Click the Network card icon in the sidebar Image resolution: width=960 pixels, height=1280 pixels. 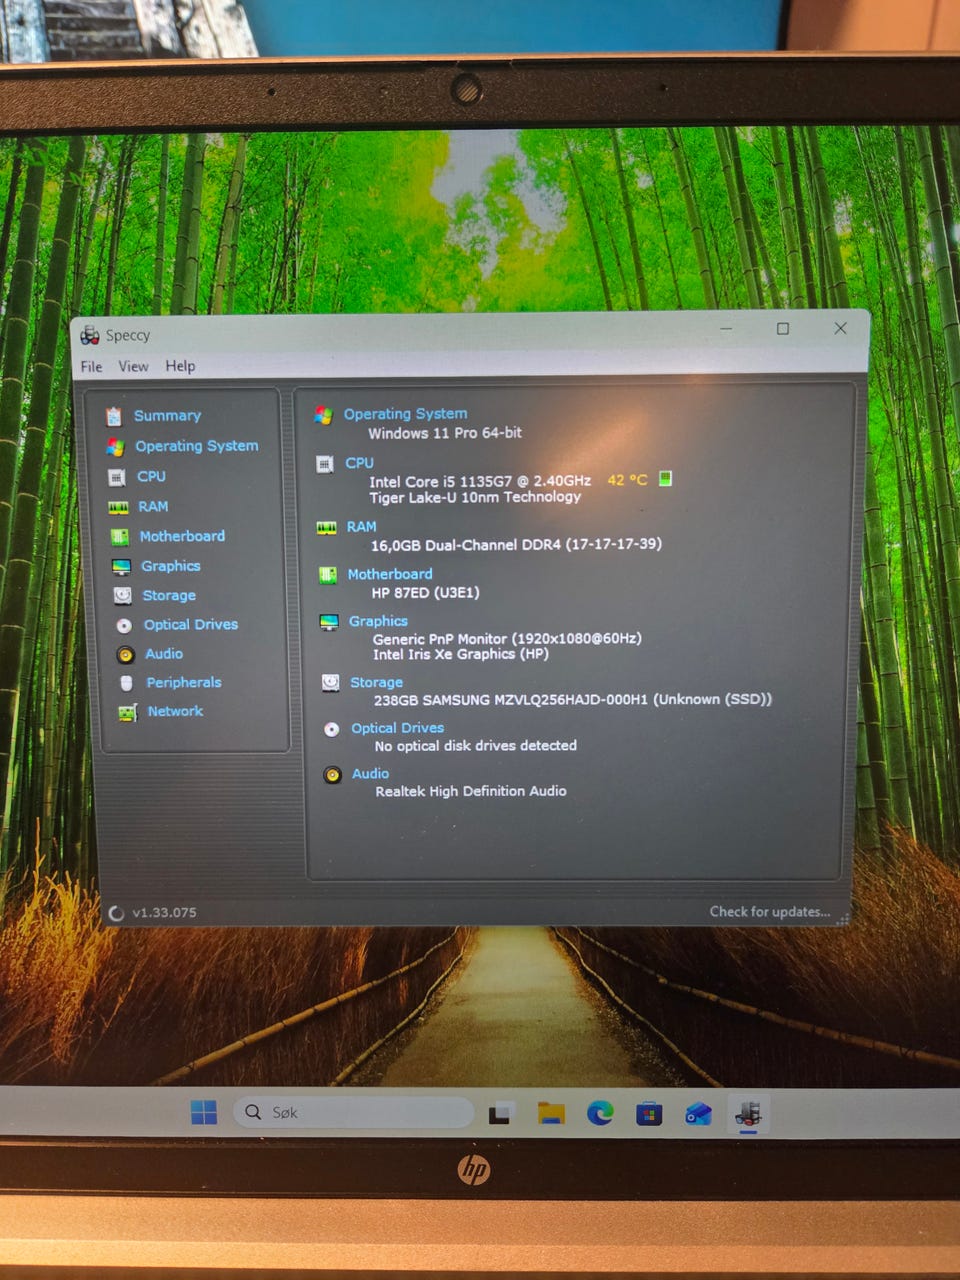[128, 713]
